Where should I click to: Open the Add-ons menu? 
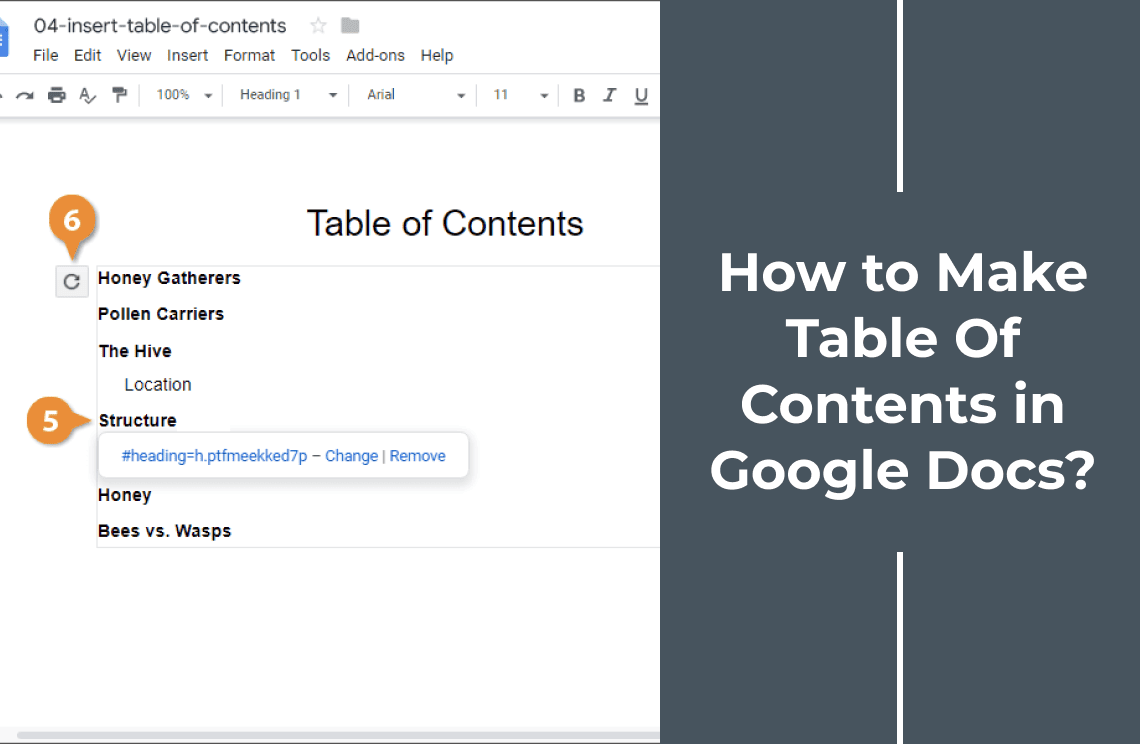pyautogui.click(x=375, y=55)
